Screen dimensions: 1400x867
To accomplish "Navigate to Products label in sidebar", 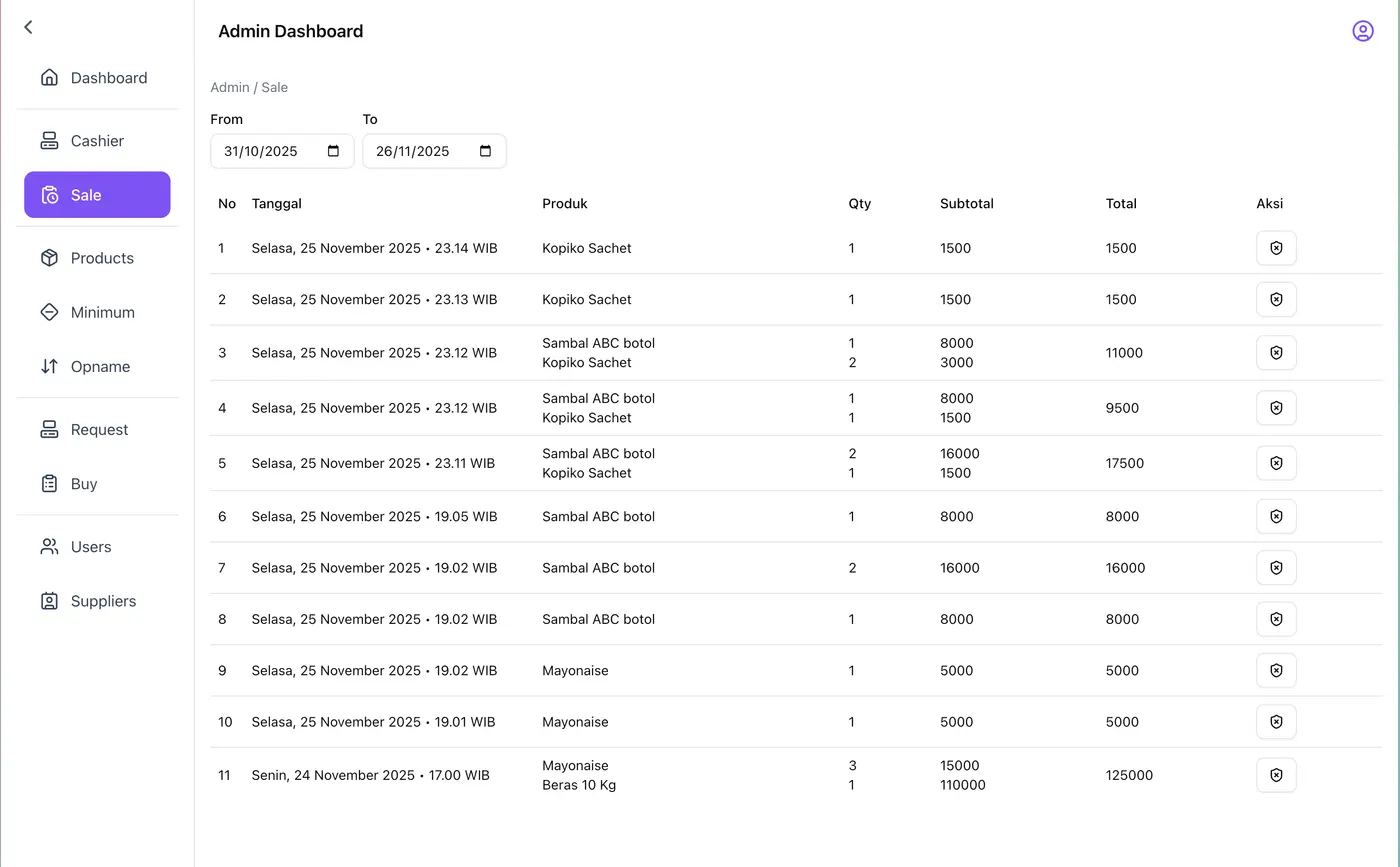I will (102, 258).
